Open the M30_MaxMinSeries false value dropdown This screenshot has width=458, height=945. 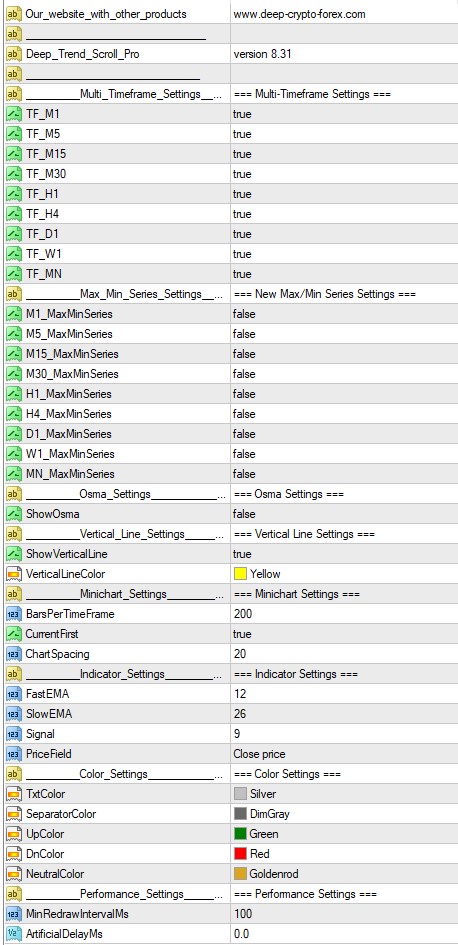click(x=344, y=374)
